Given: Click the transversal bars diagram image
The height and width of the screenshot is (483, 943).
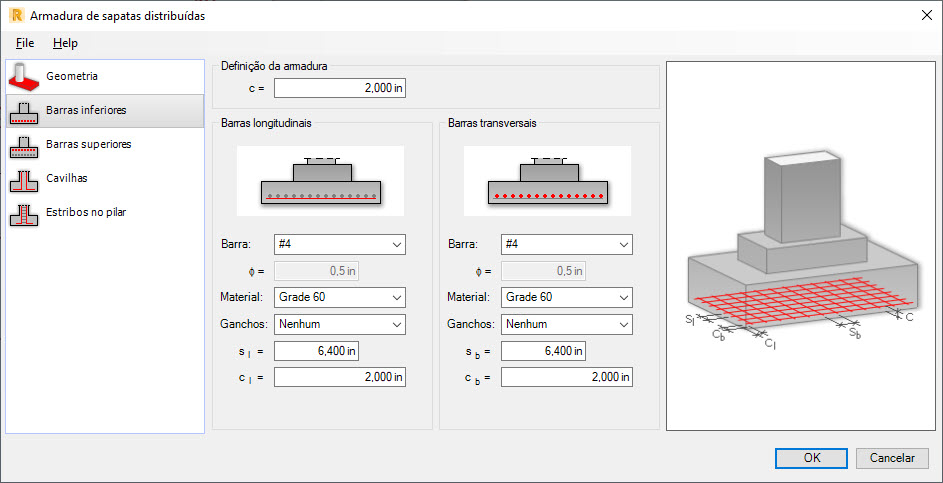Looking at the screenshot, I should pos(547,180).
